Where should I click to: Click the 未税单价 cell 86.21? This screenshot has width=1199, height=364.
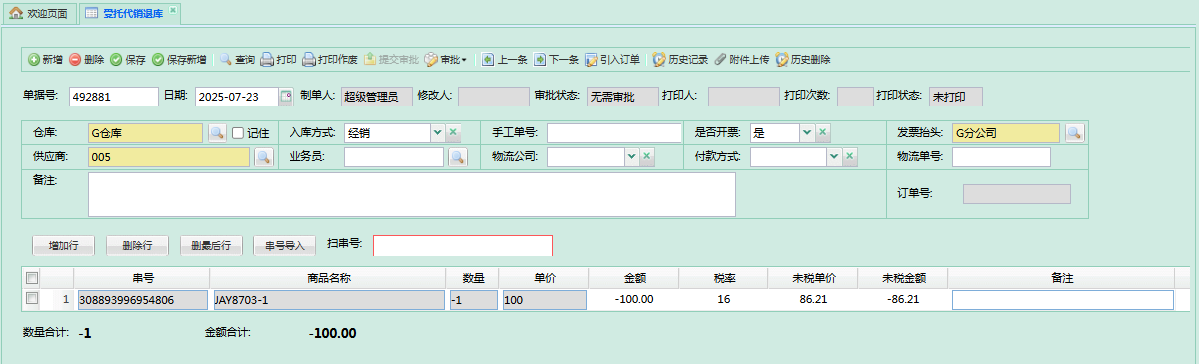click(x=813, y=299)
